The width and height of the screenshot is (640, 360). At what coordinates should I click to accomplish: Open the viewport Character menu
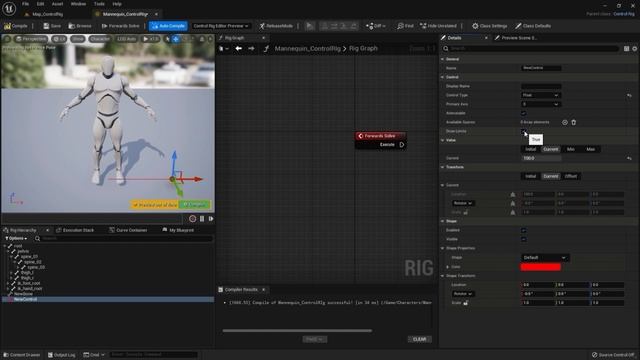coord(99,39)
